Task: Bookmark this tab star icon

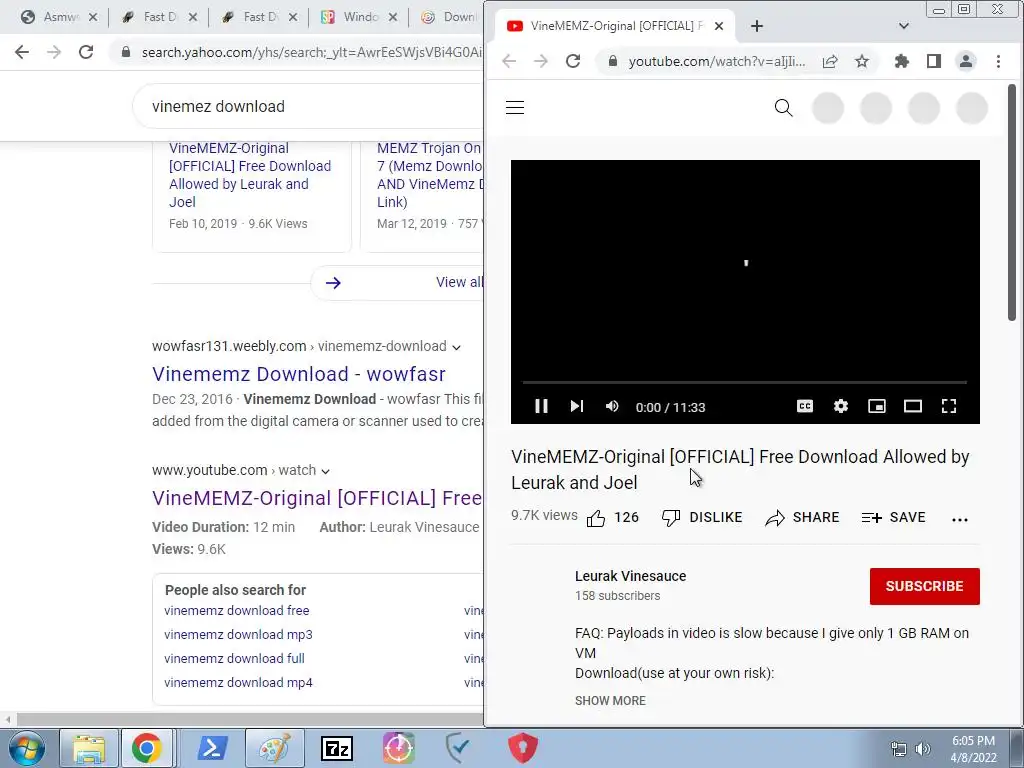Action: [861, 61]
